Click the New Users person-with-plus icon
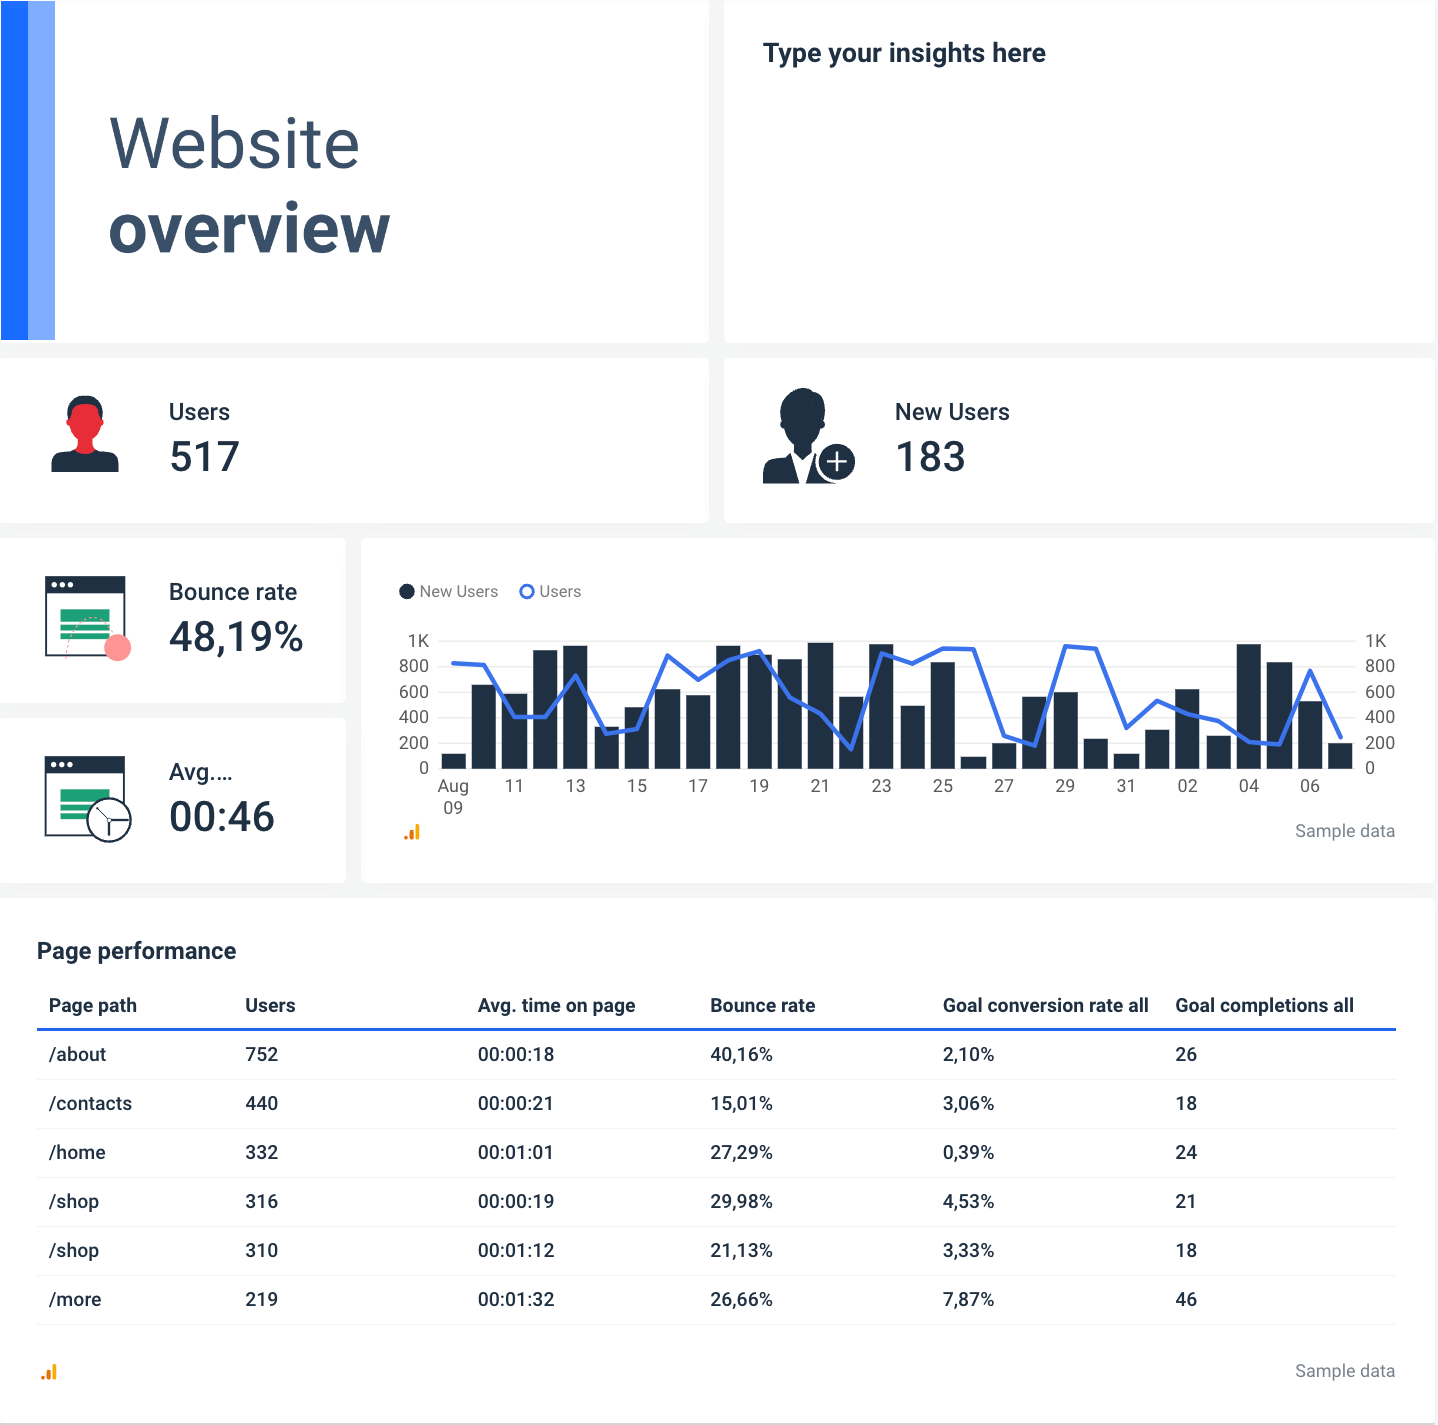Viewport: 1438px width, 1425px height. (803, 435)
